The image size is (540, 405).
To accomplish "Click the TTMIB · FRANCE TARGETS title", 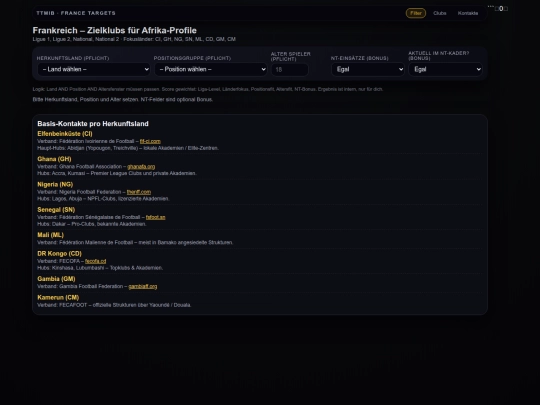I will [x=76, y=13].
